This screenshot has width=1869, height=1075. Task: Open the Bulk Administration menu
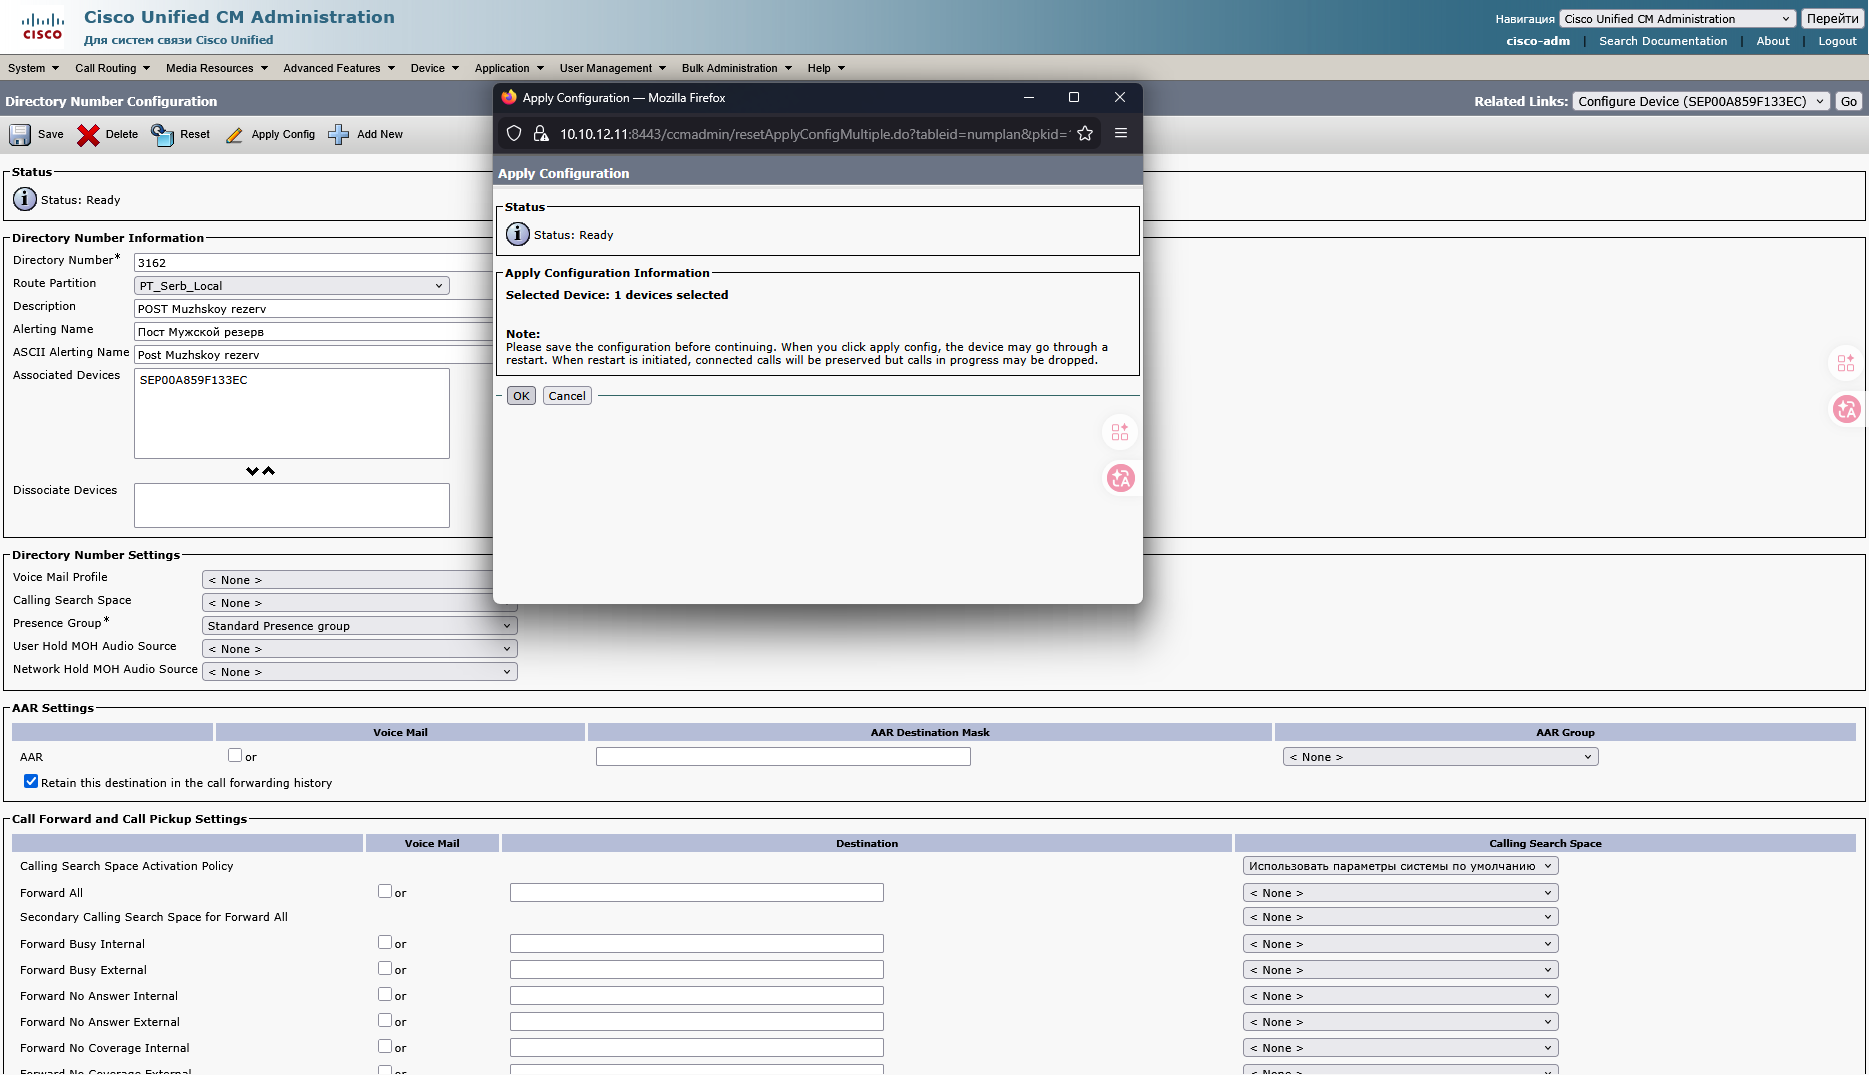click(736, 68)
